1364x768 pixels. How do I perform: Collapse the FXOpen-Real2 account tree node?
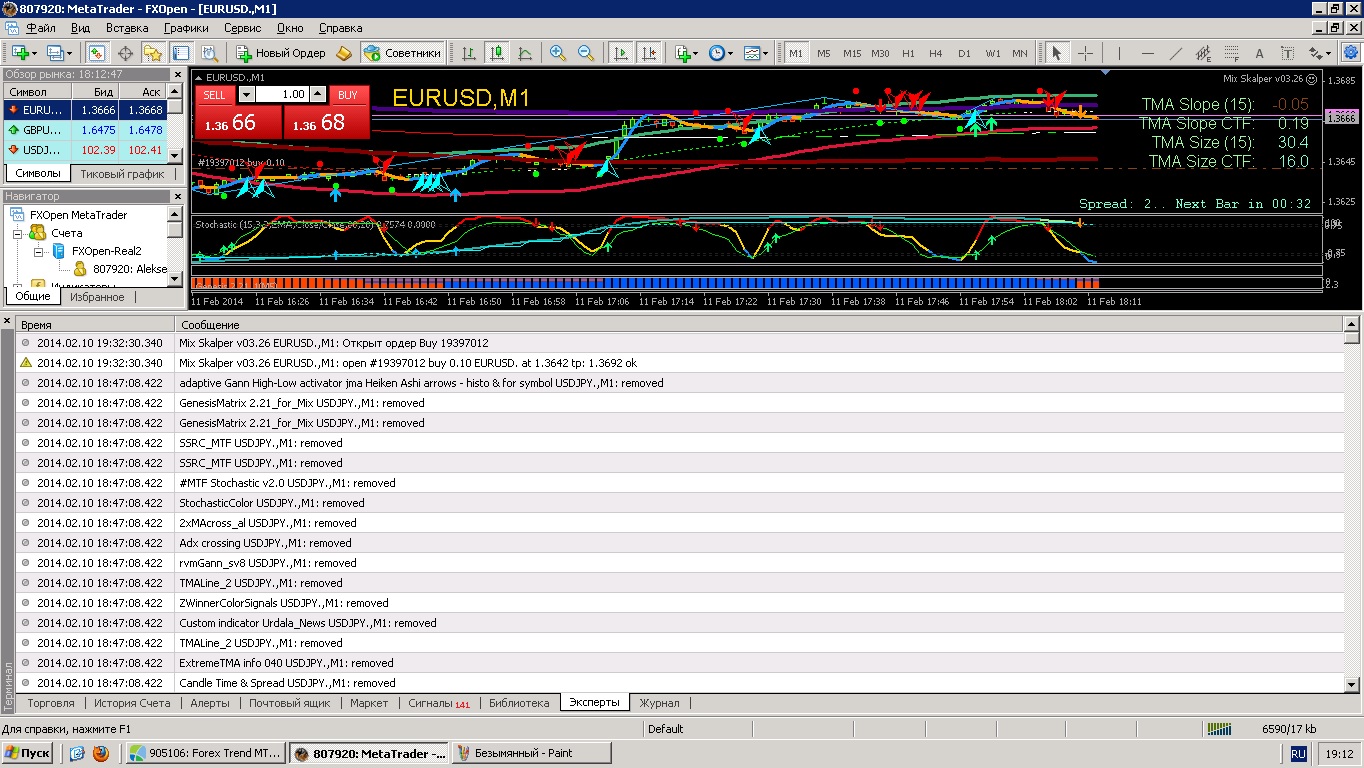[x=39, y=251]
